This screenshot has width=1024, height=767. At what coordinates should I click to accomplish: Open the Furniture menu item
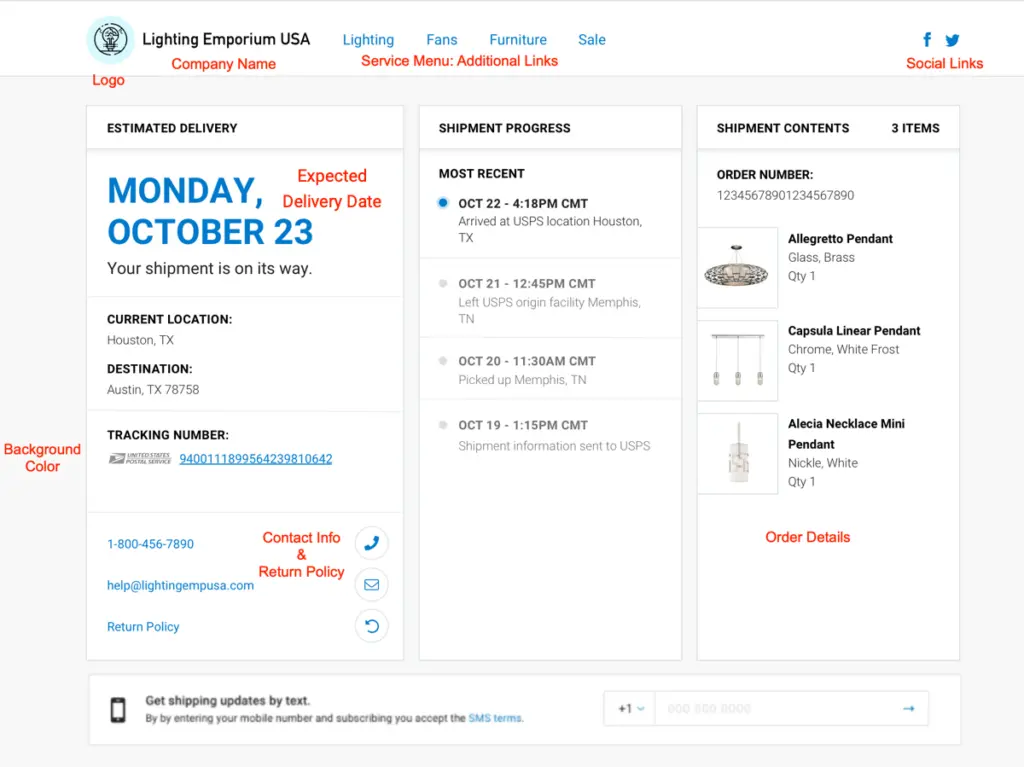coord(518,40)
